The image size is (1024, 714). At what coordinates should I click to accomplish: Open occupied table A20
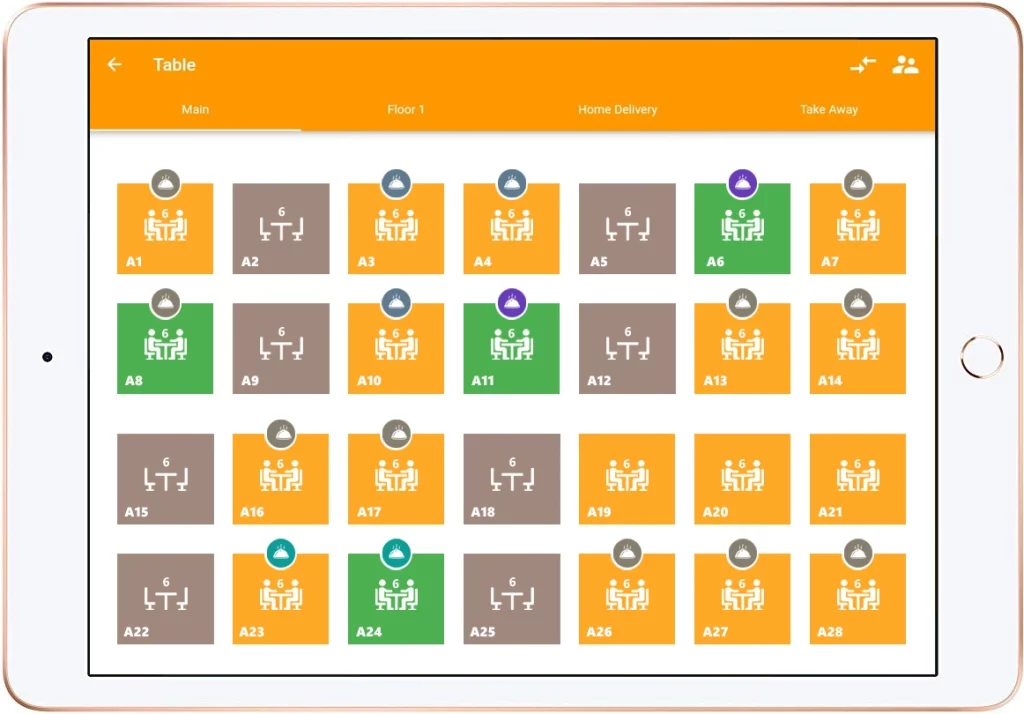click(742, 479)
